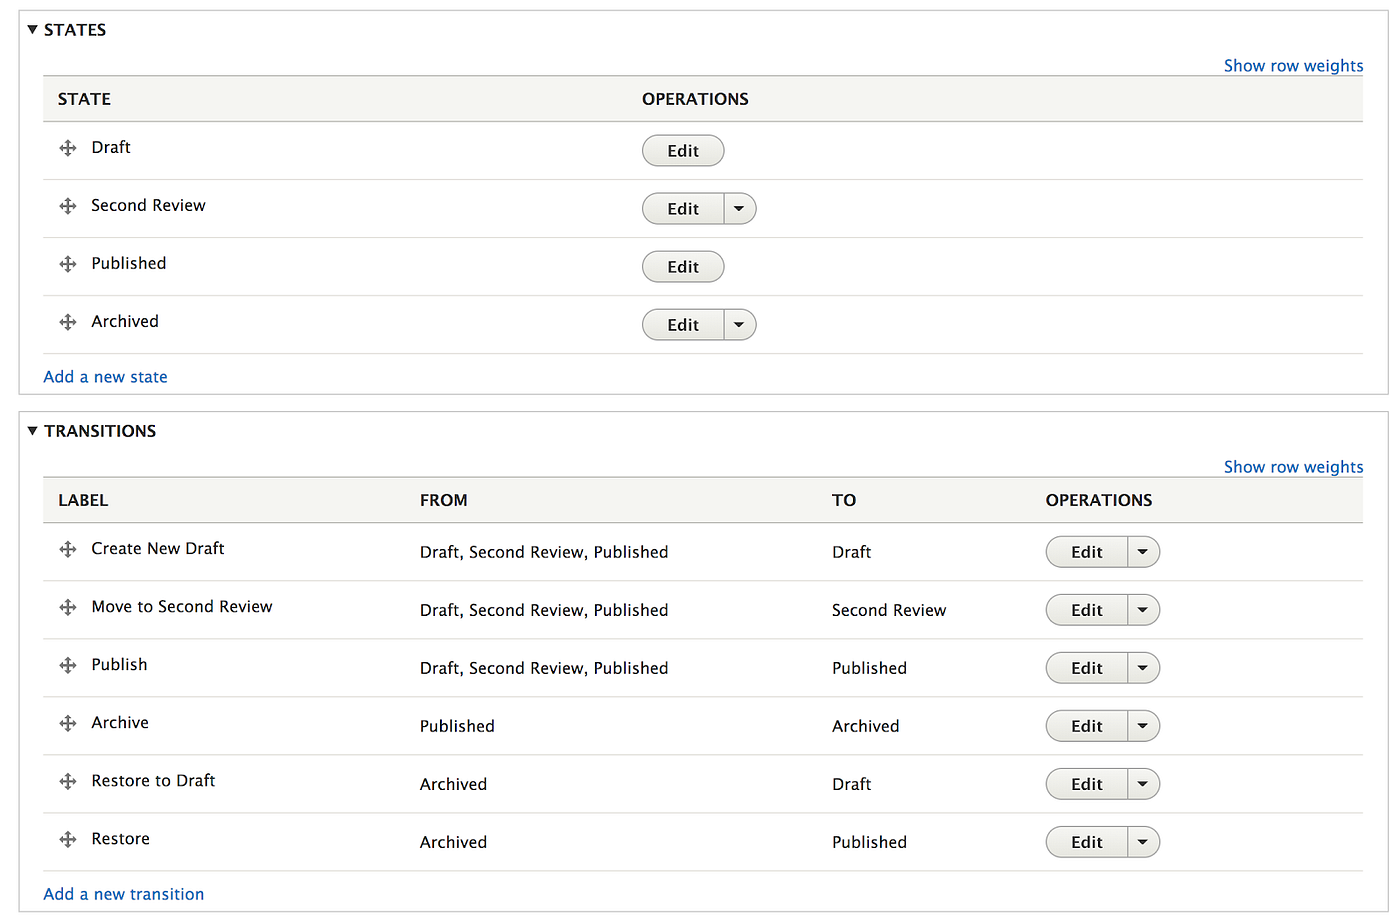Open dropdown arrow for Second Review state operations
The image size is (1400, 922).
pos(739,209)
